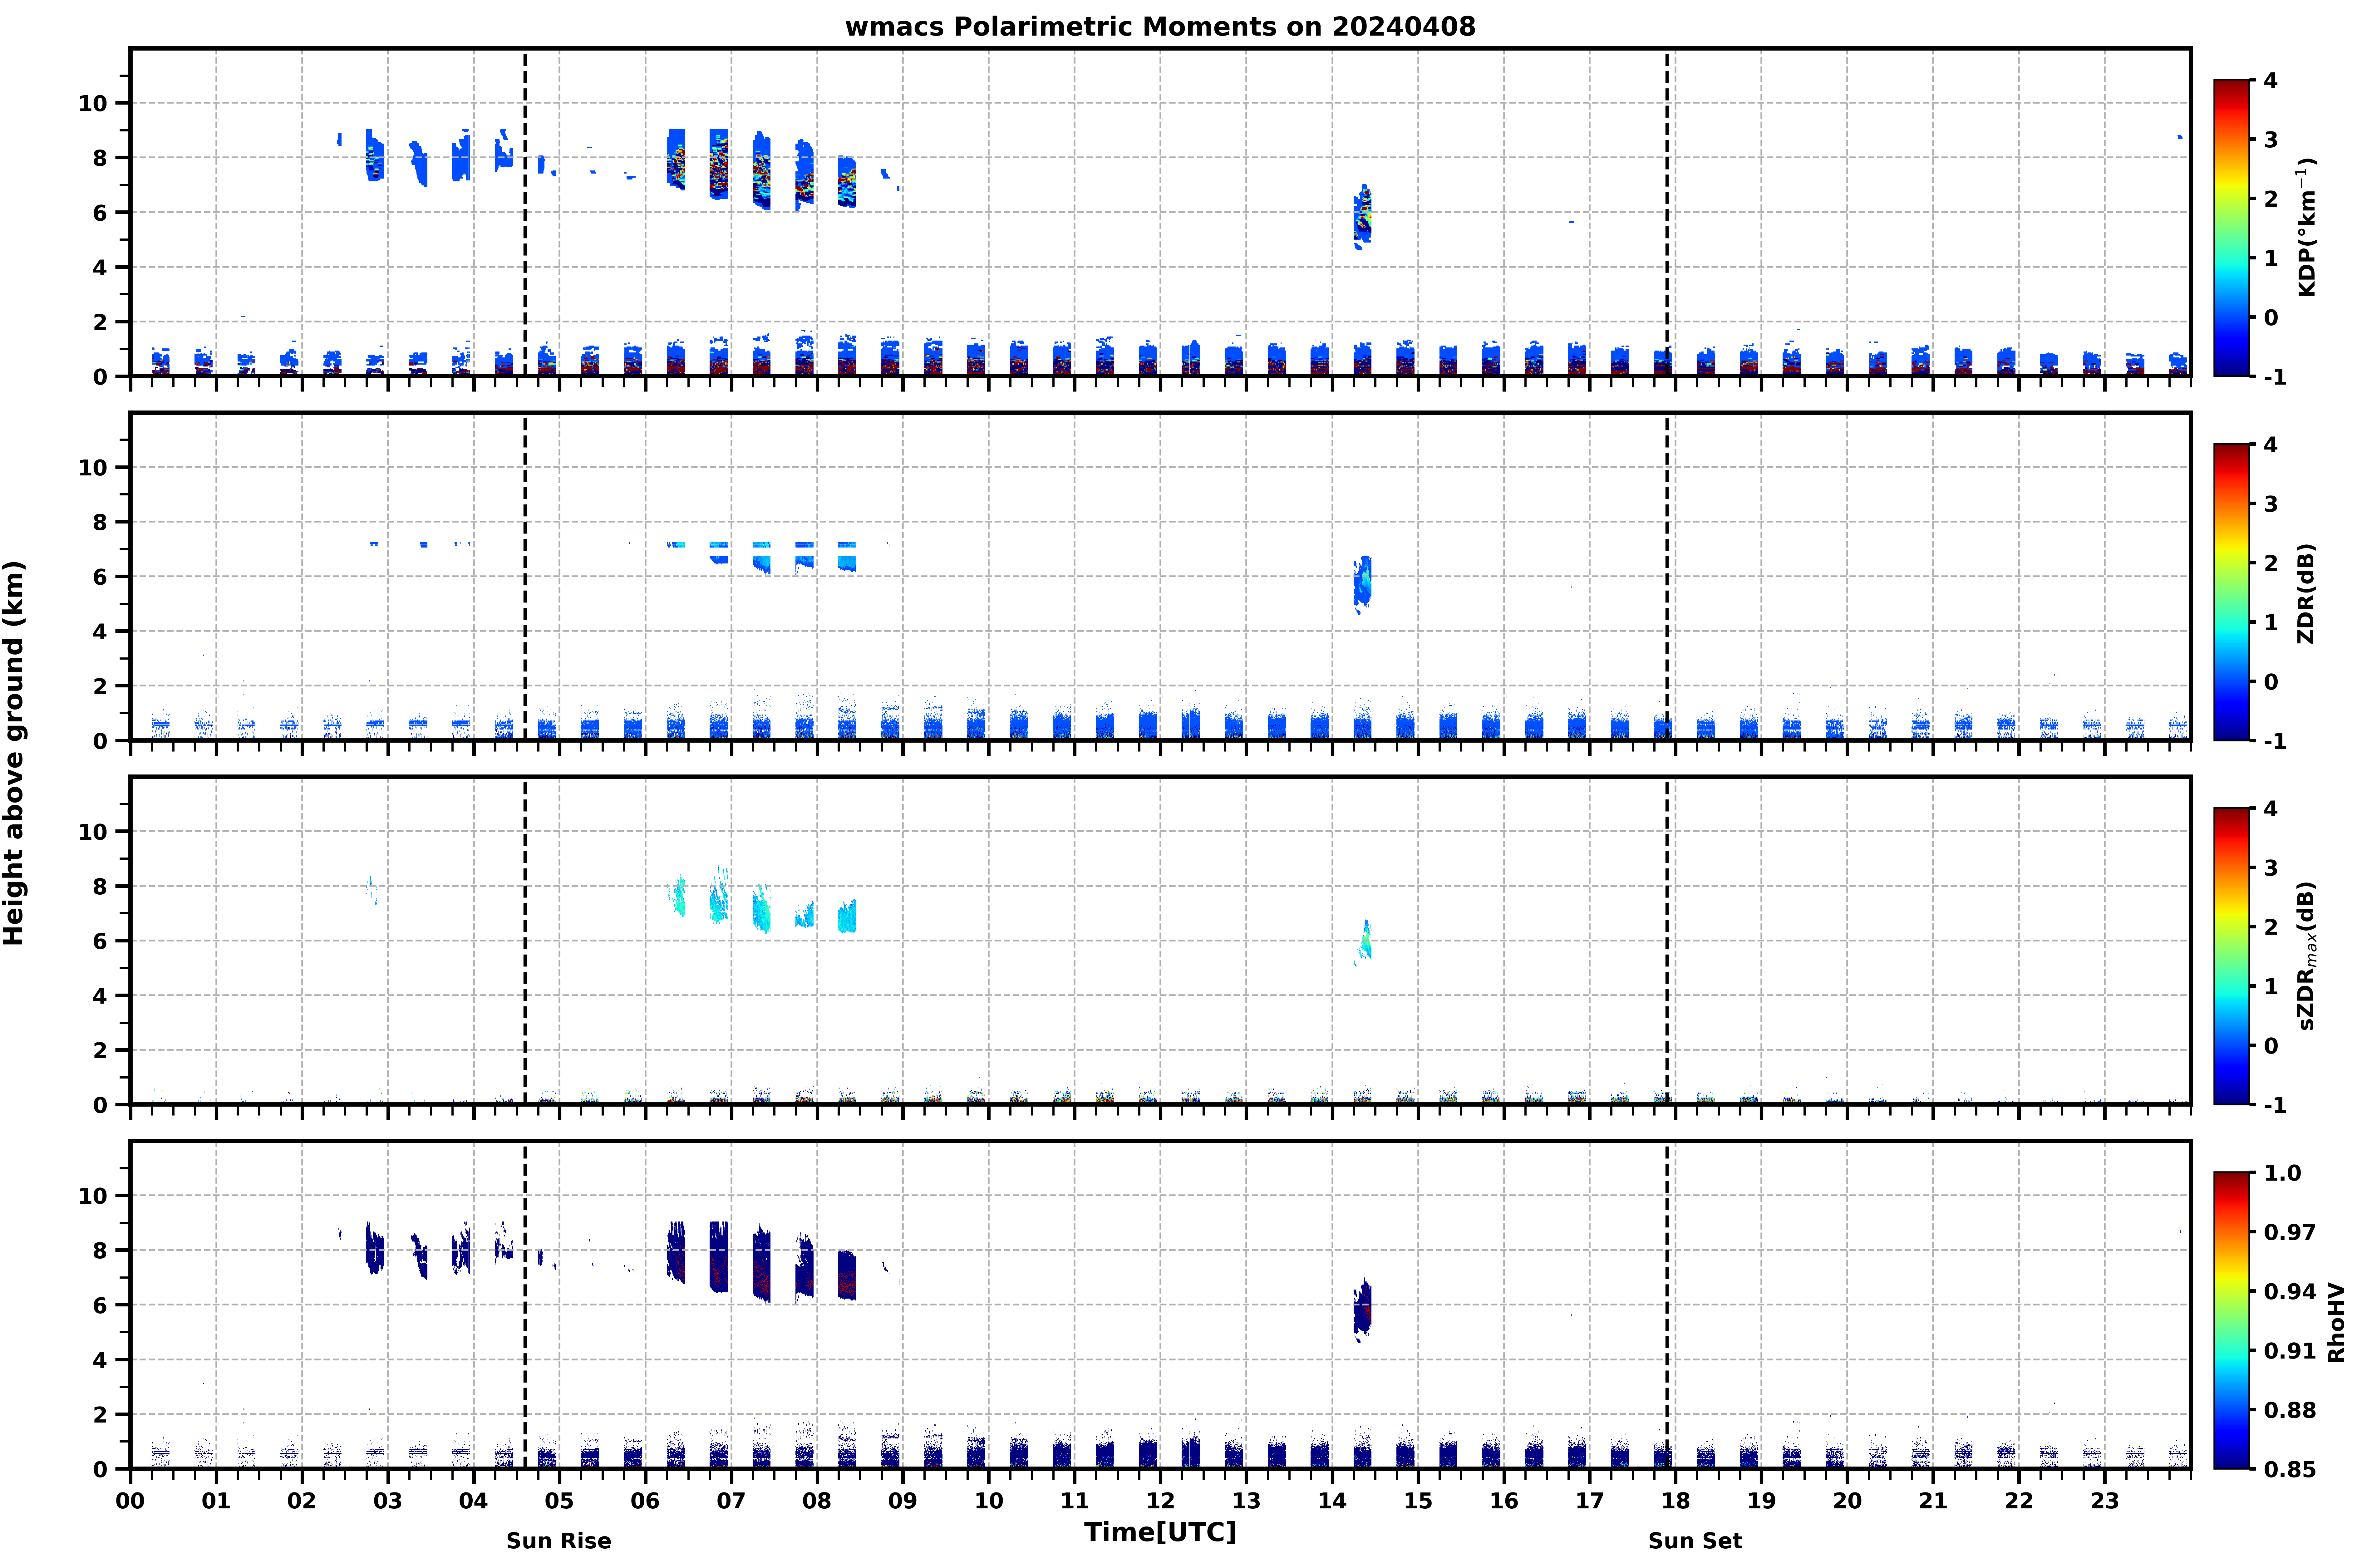Click the plot title wmacs Polarimetric Moments
Viewport: 2362px width, 1568px height.
[x=1160, y=27]
